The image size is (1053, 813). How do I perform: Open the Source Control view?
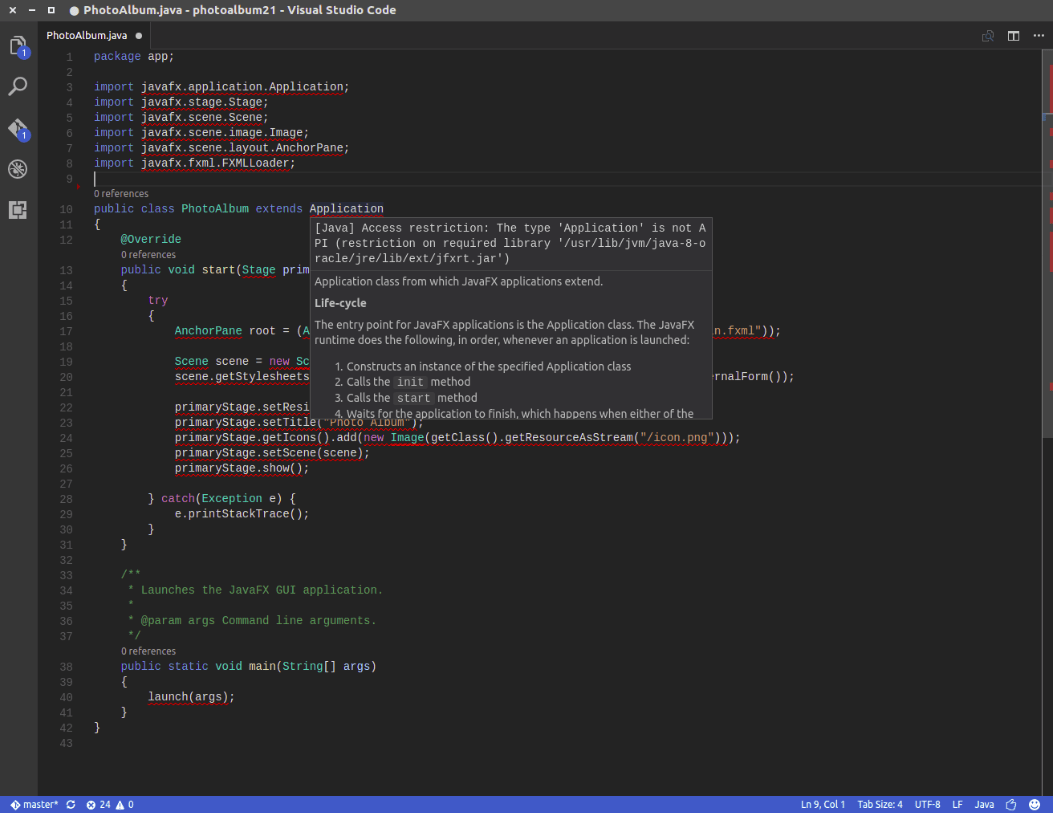click(x=17, y=127)
